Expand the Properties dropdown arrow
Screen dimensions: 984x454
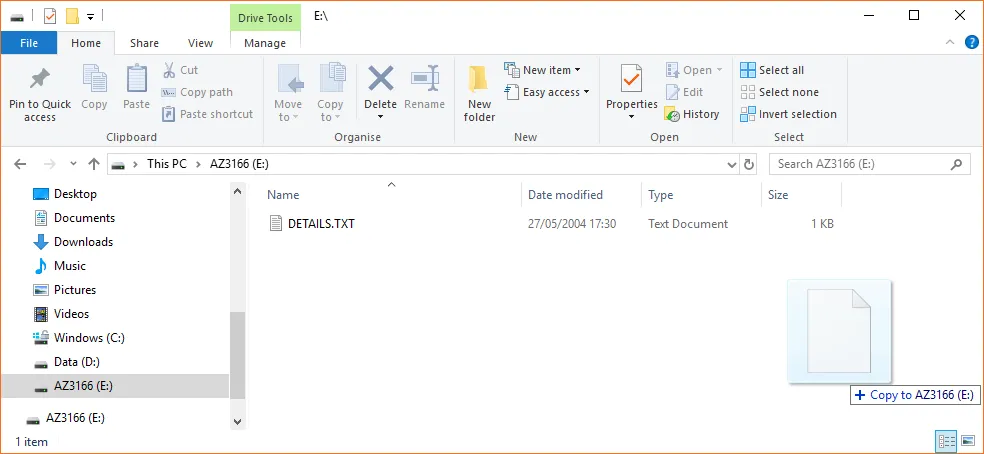[x=631, y=117]
